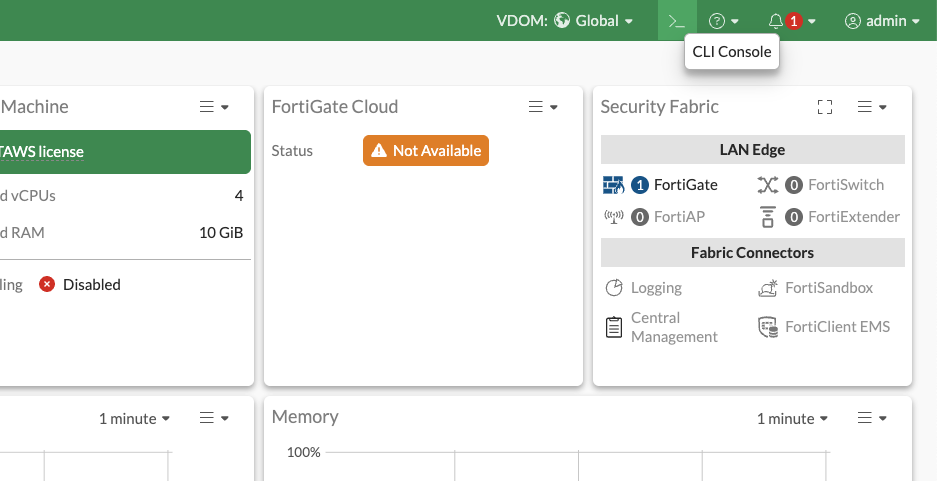Viewport: 937px width, 481px height.
Task: Click the FortiSandbox connector icon
Action: [768, 288]
